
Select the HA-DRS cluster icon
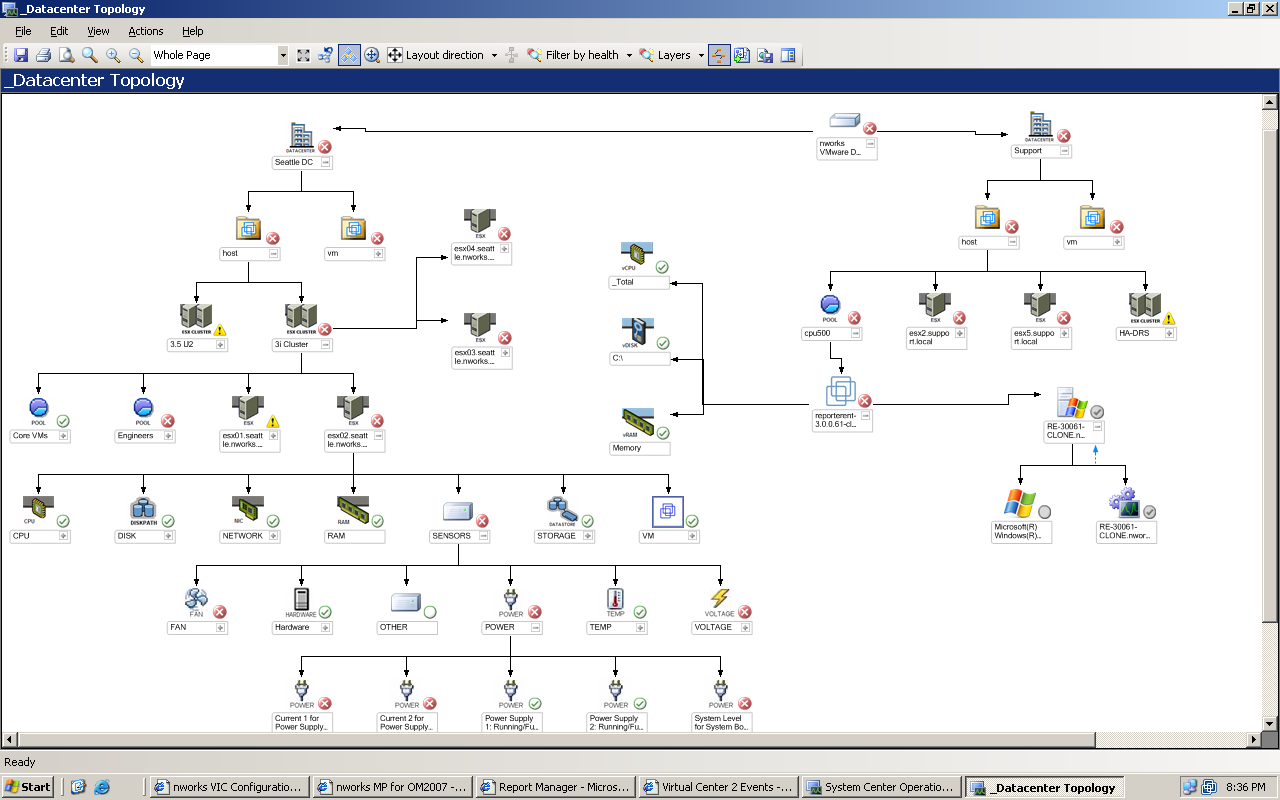coord(1145,309)
